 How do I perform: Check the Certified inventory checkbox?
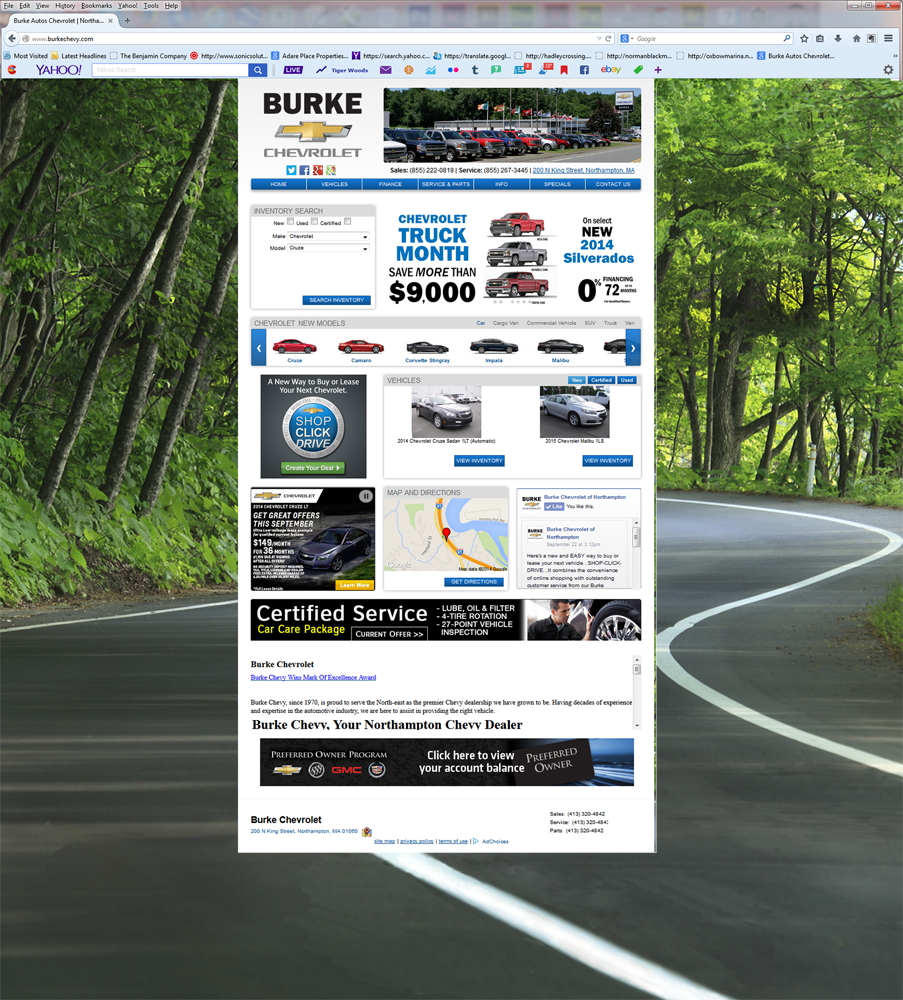click(x=348, y=221)
